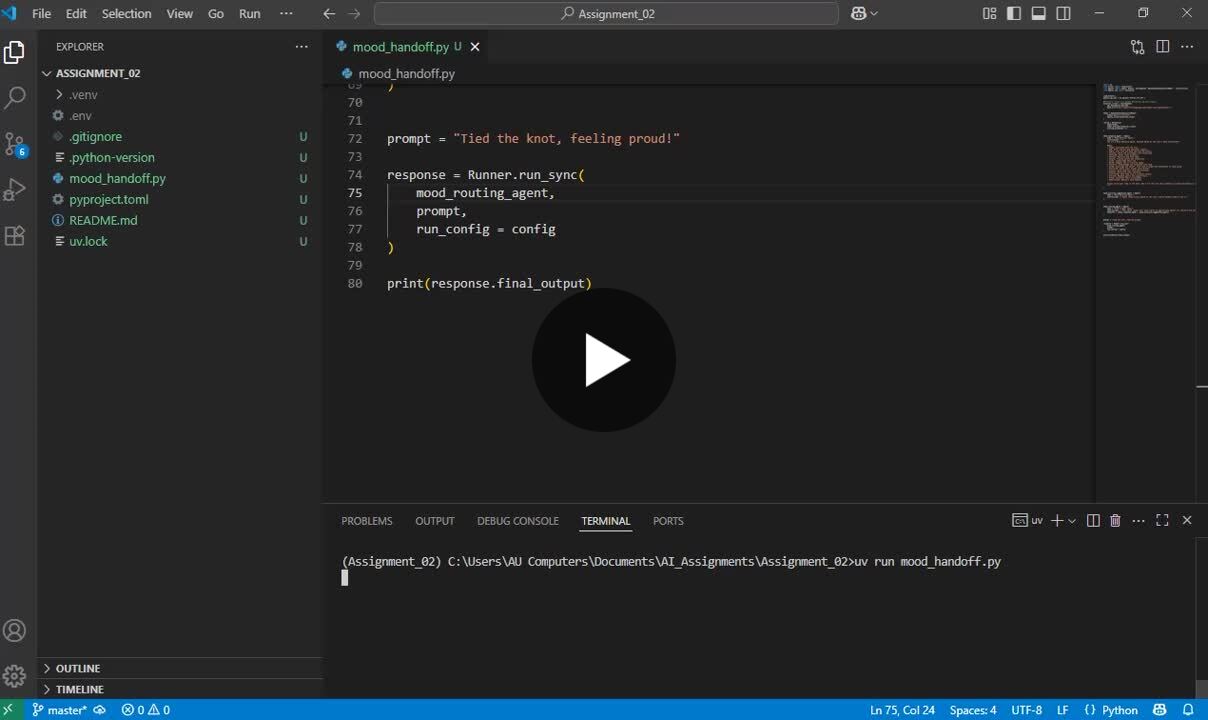This screenshot has height=720, width=1208.
Task: Click the Publish branch cloud icon
Action: (99, 710)
